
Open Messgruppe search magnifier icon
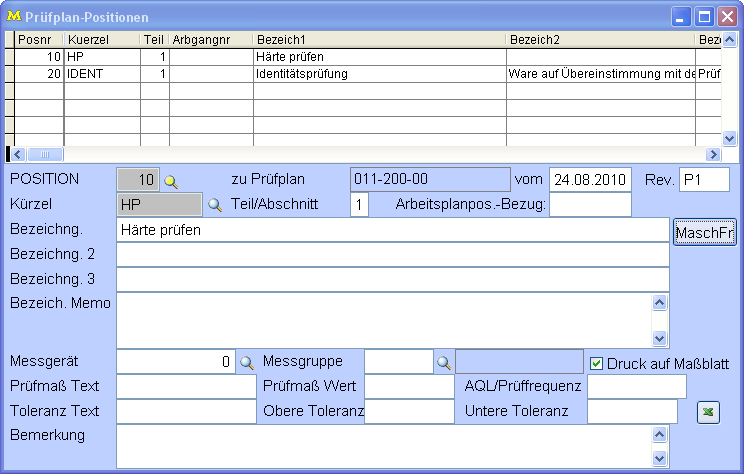coord(444,363)
